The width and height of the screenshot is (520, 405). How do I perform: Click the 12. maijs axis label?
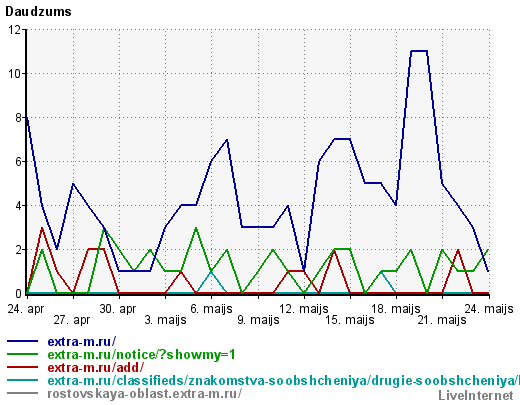tap(304, 309)
